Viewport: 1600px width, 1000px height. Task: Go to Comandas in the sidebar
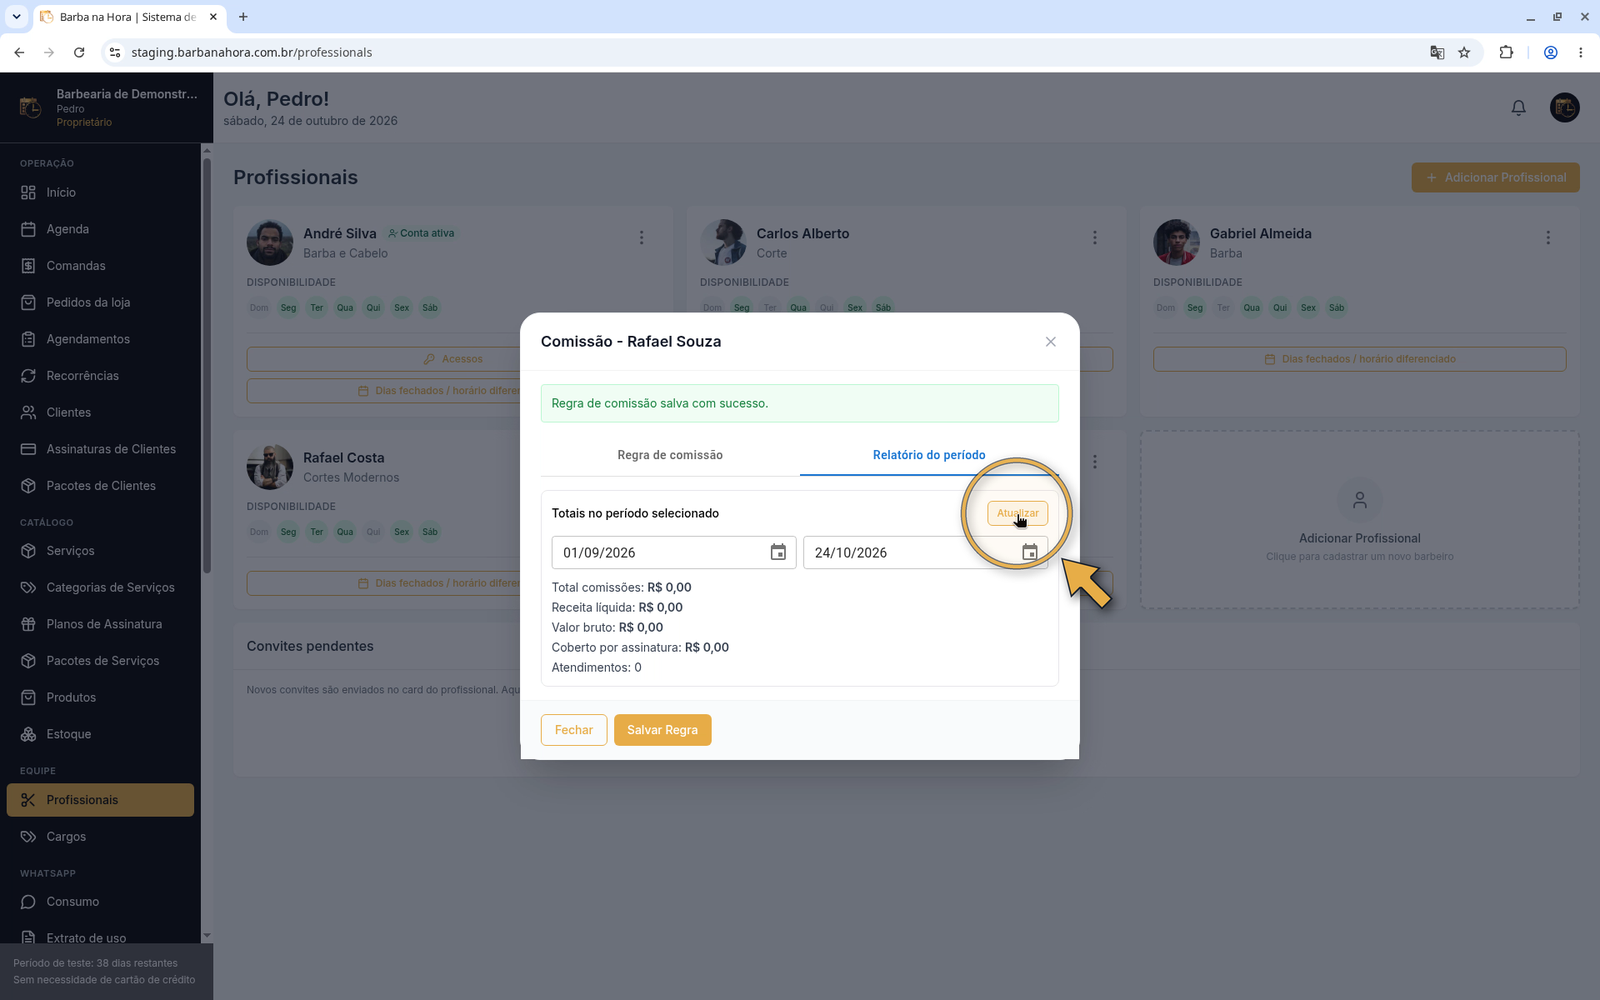[x=100, y=266]
